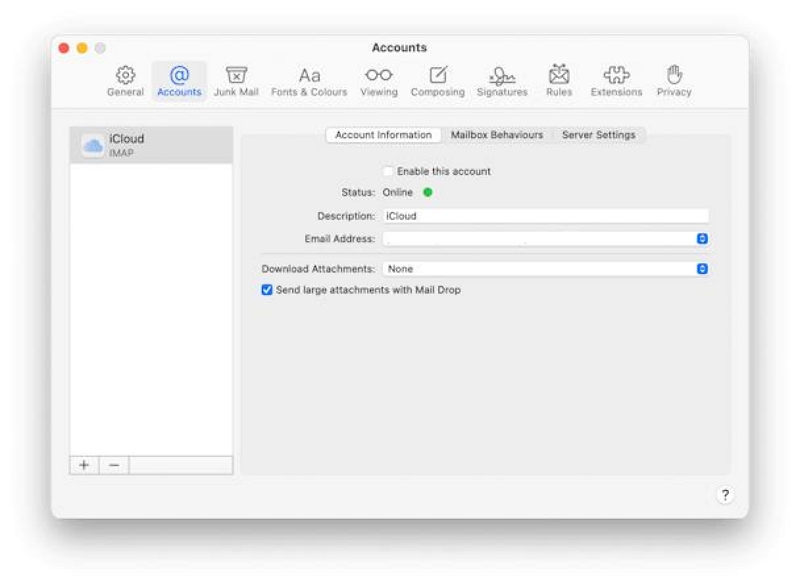Viewport: 800px width, 586px height.
Task: Switch to Mailbox Behaviours tab
Action: click(496, 135)
